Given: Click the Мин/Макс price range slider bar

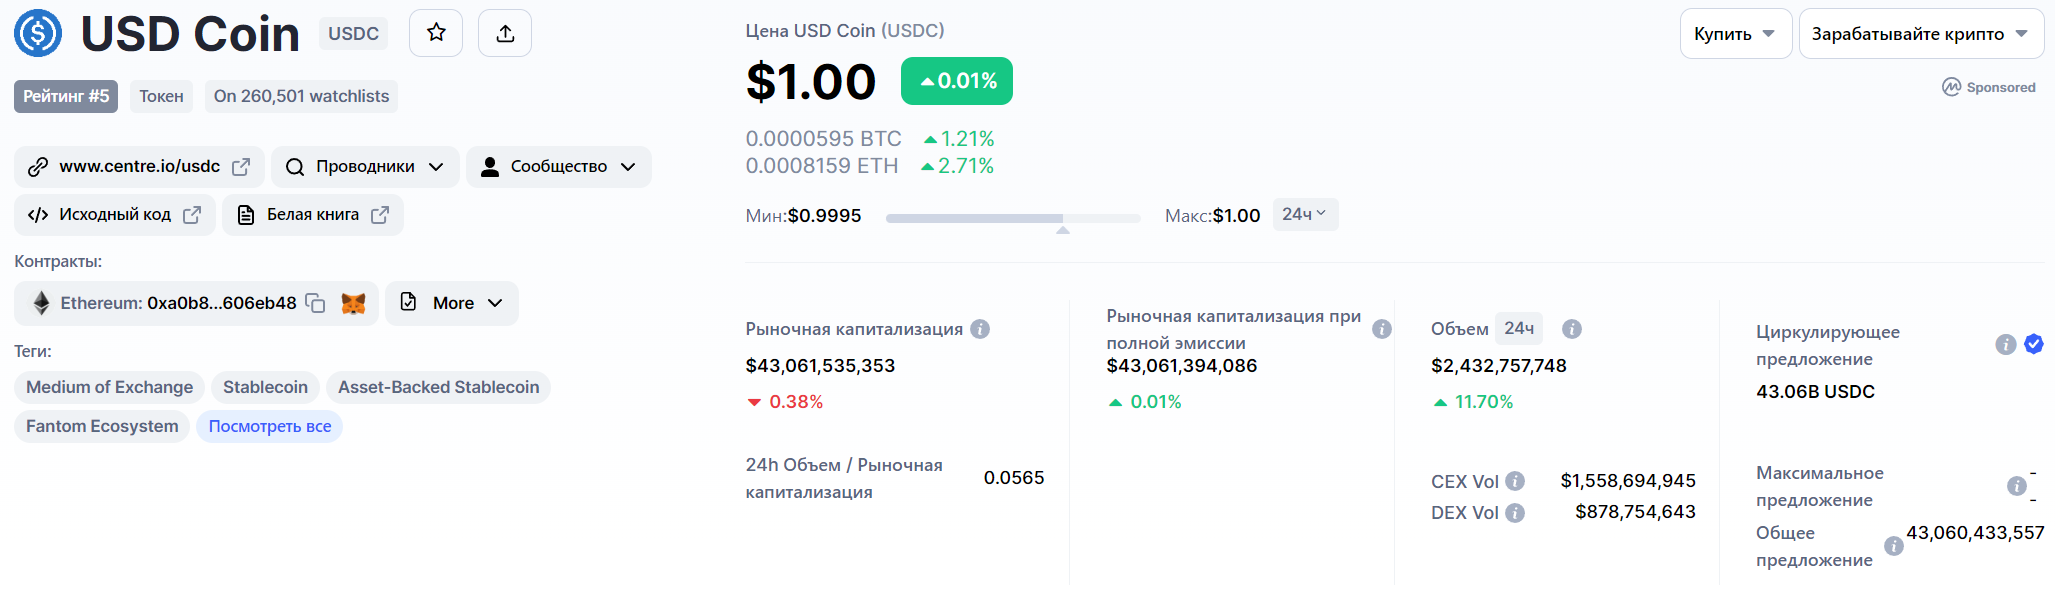Looking at the screenshot, I should 1013,217.
